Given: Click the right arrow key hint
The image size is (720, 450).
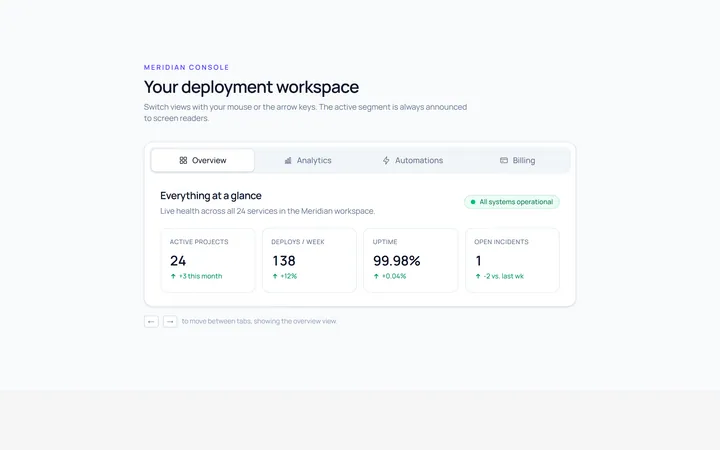Looking at the screenshot, I should click(x=170, y=321).
